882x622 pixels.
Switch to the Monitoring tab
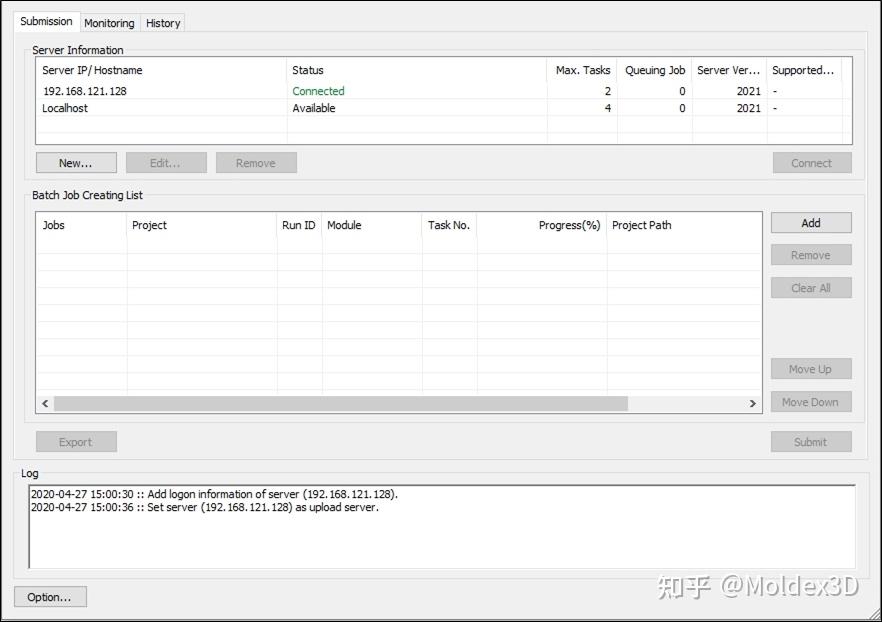coord(109,22)
